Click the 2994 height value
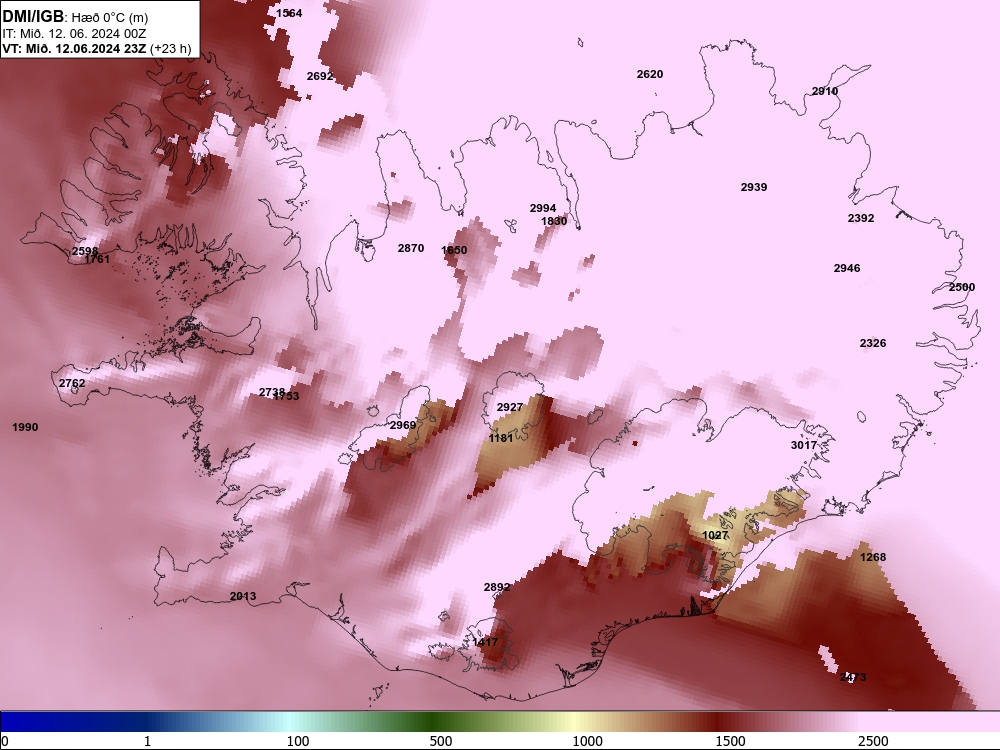 point(543,208)
